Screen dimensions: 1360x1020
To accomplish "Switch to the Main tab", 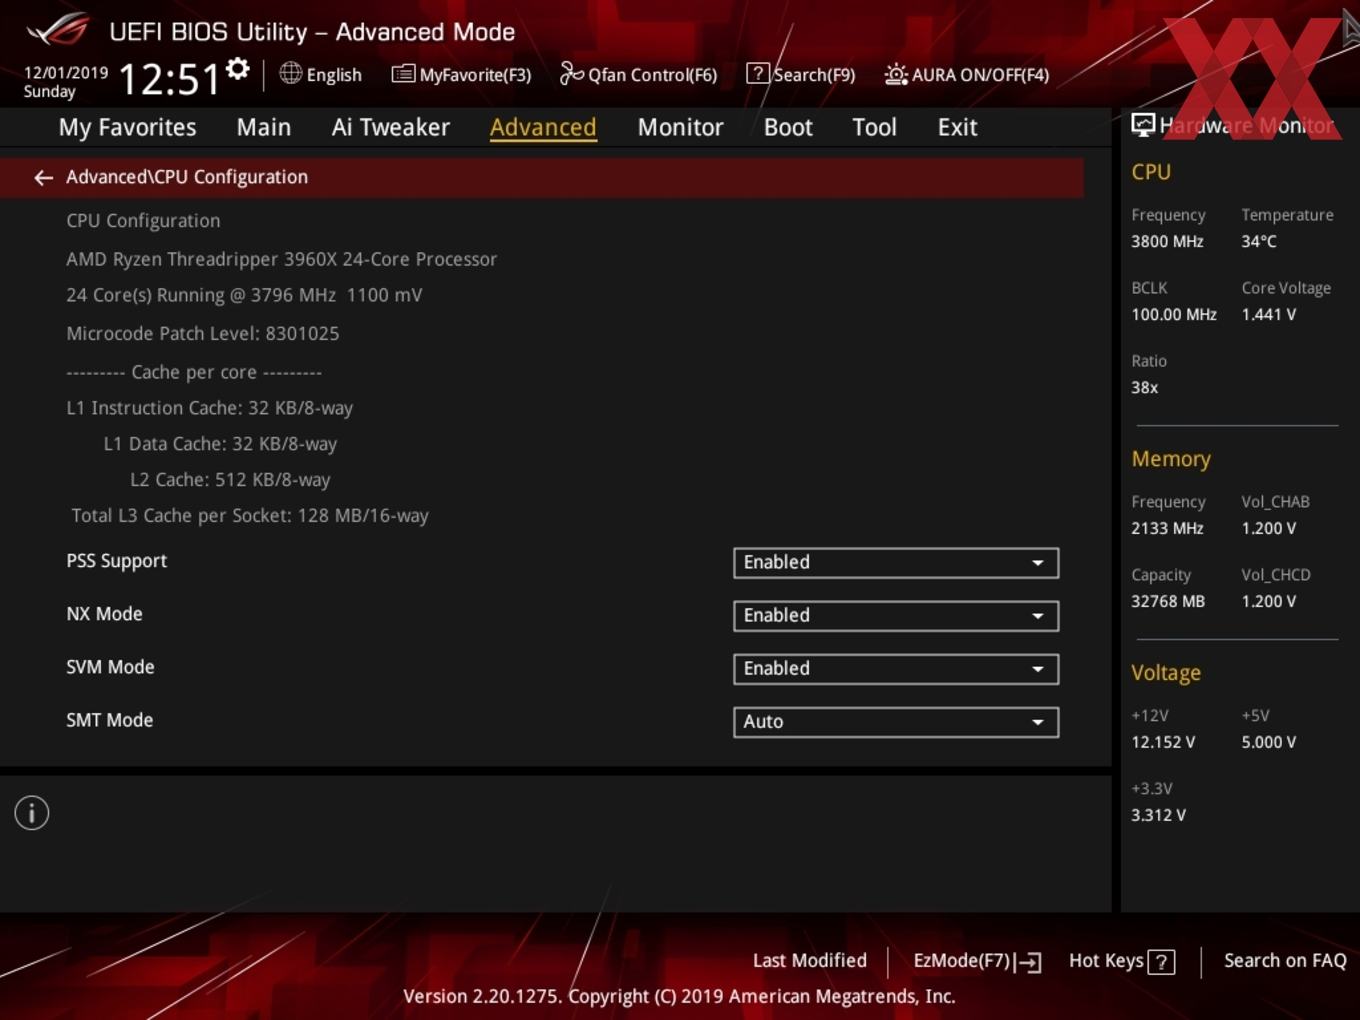I will tap(264, 128).
